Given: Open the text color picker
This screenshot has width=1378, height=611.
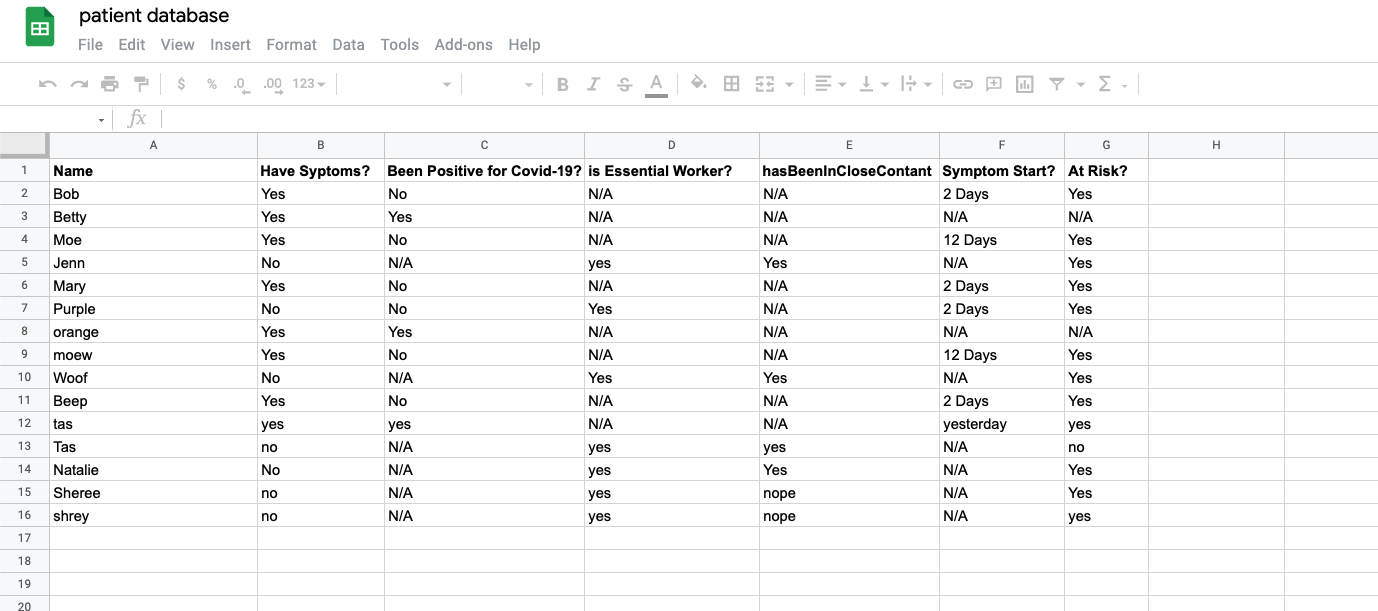Looking at the screenshot, I should 656,85.
